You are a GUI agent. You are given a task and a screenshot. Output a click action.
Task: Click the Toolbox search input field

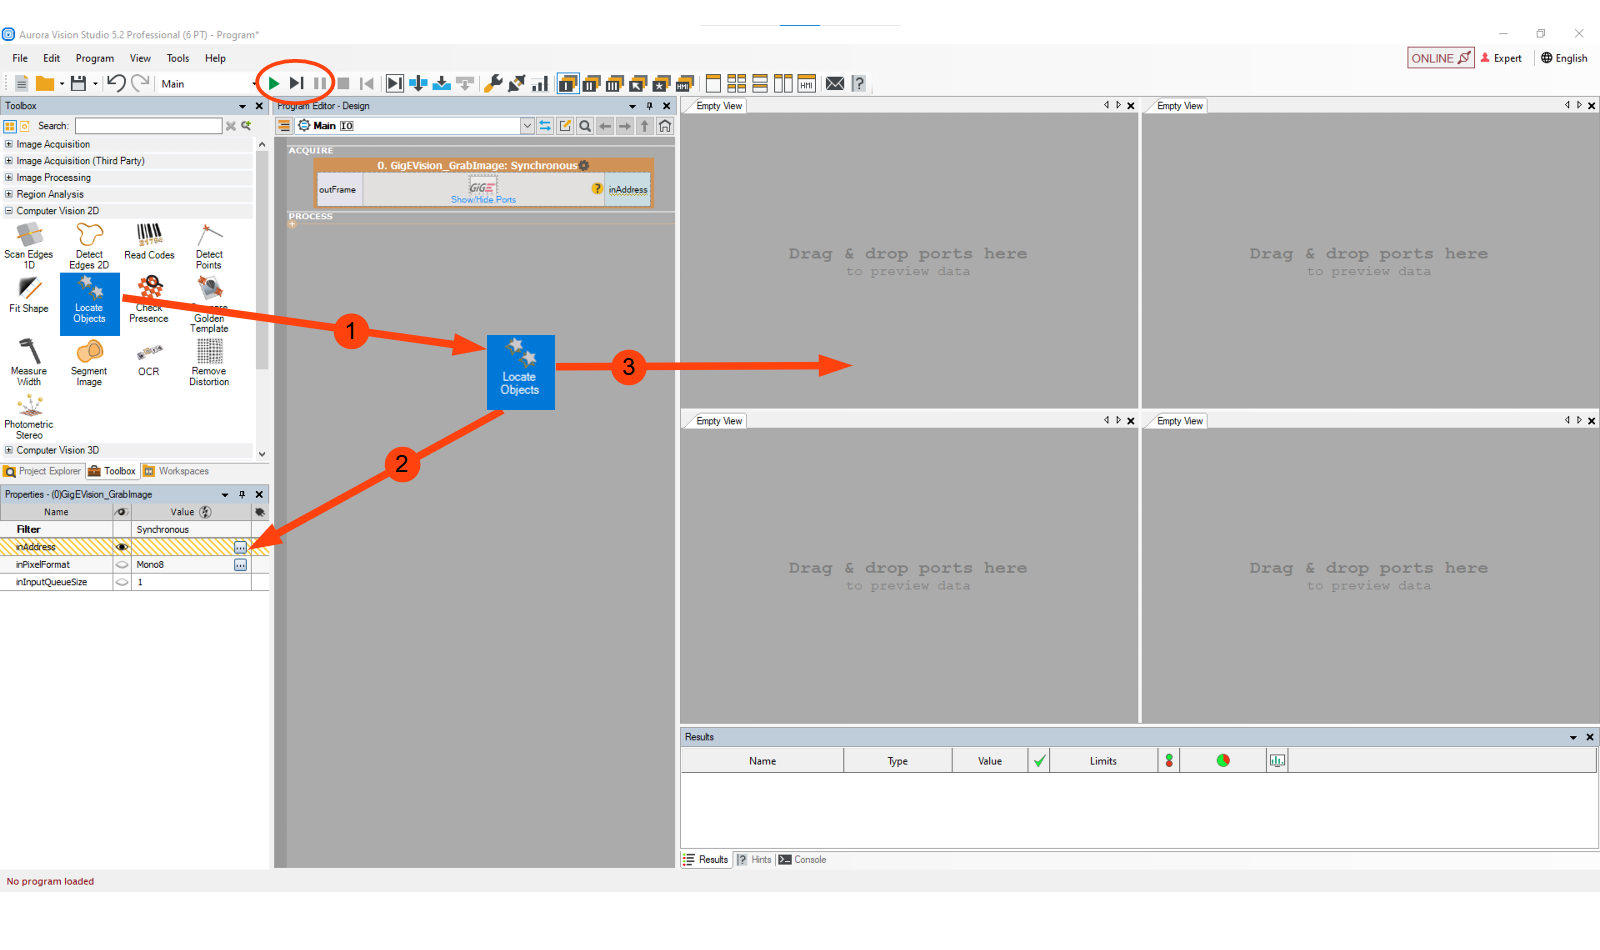click(x=148, y=126)
